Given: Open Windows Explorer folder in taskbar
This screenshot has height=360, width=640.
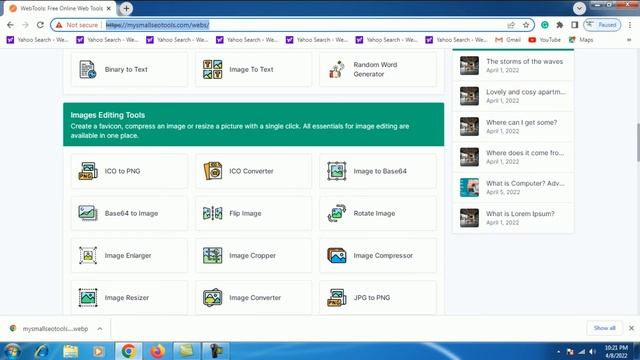Looking at the screenshot, I should click(x=70, y=351).
